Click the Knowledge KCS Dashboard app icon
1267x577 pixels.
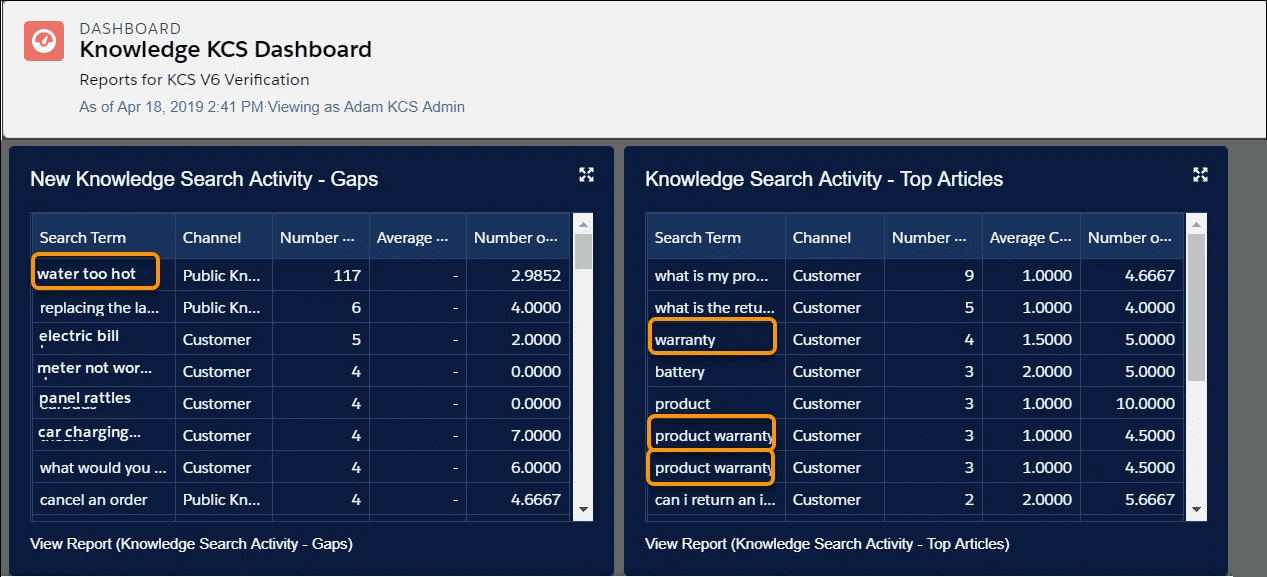(x=43, y=40)
